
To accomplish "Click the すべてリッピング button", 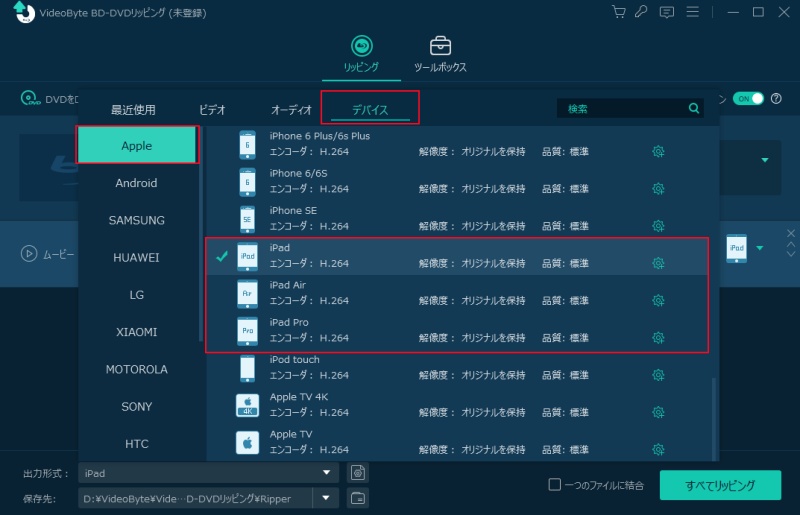I will 720,485.
